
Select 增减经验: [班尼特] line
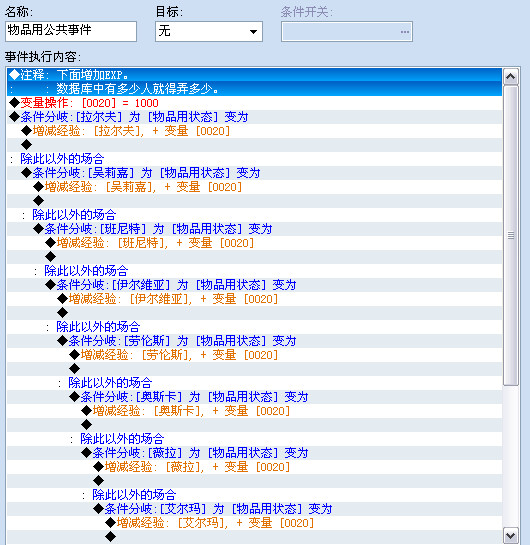255,243
